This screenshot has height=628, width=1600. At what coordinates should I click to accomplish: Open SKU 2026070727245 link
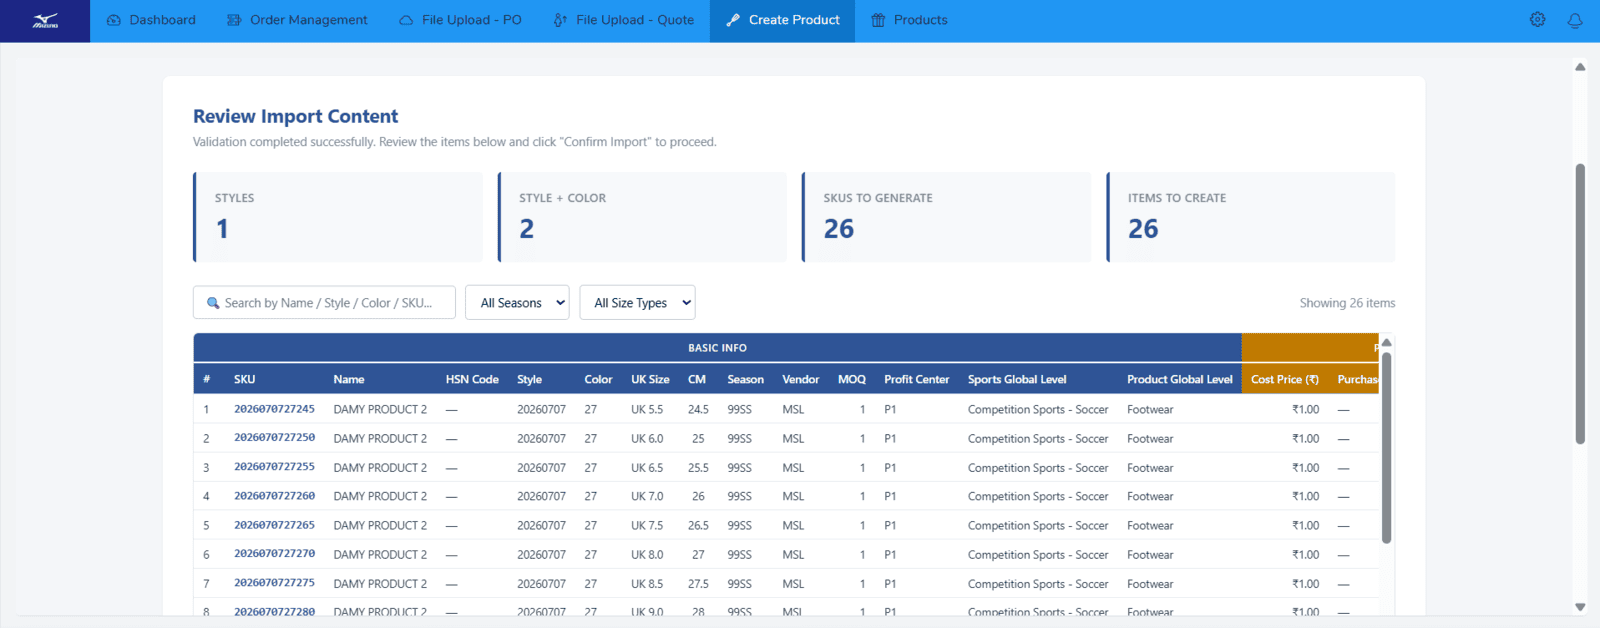click(x=274, y=409)
